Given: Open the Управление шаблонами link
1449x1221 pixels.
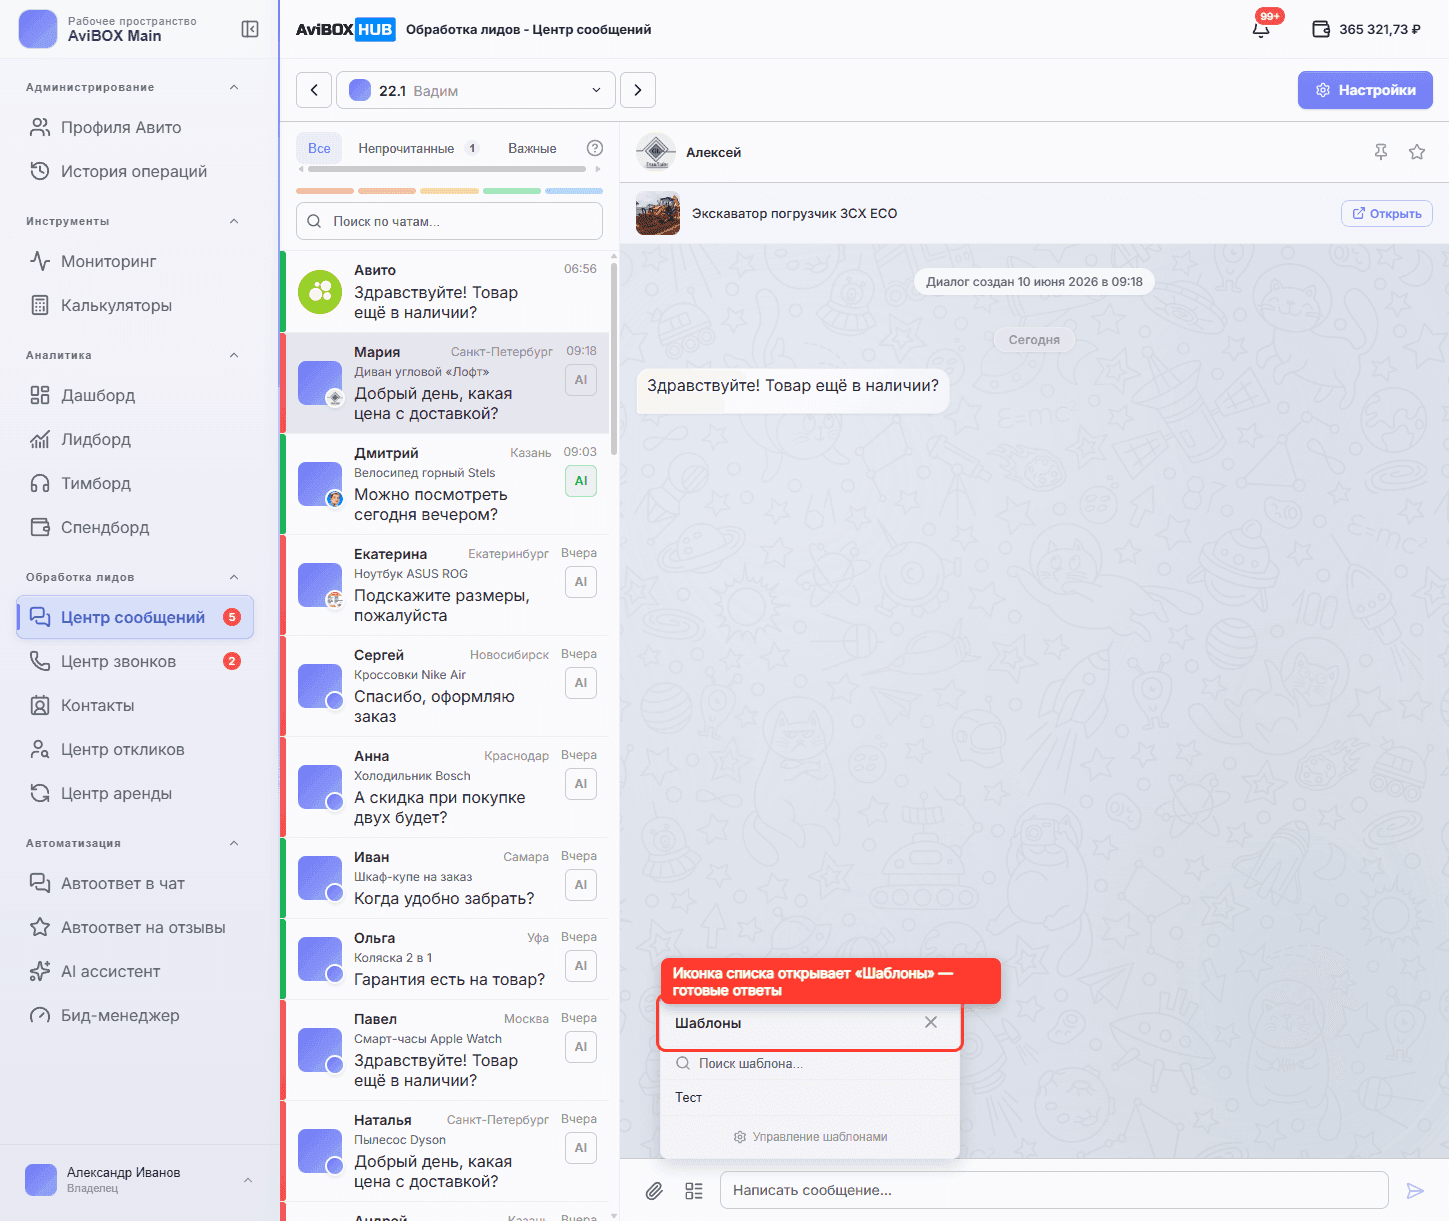Looking at the screenshot, I should [810, 1137].
